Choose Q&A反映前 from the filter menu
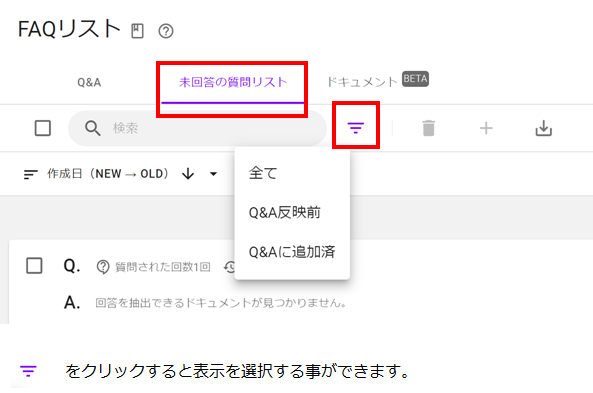This screenshot has height=393, width=593. coord(292,212)
